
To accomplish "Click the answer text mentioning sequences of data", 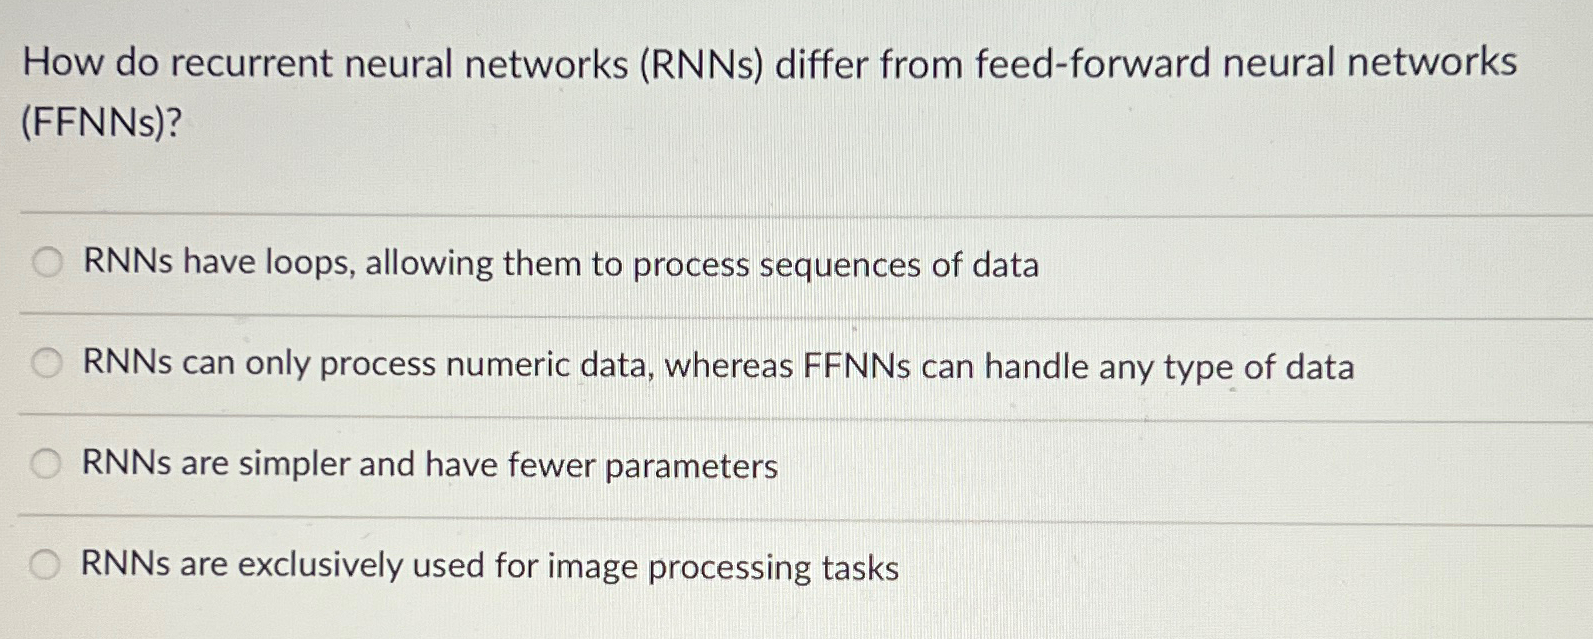I will click(x=560, y=264).
